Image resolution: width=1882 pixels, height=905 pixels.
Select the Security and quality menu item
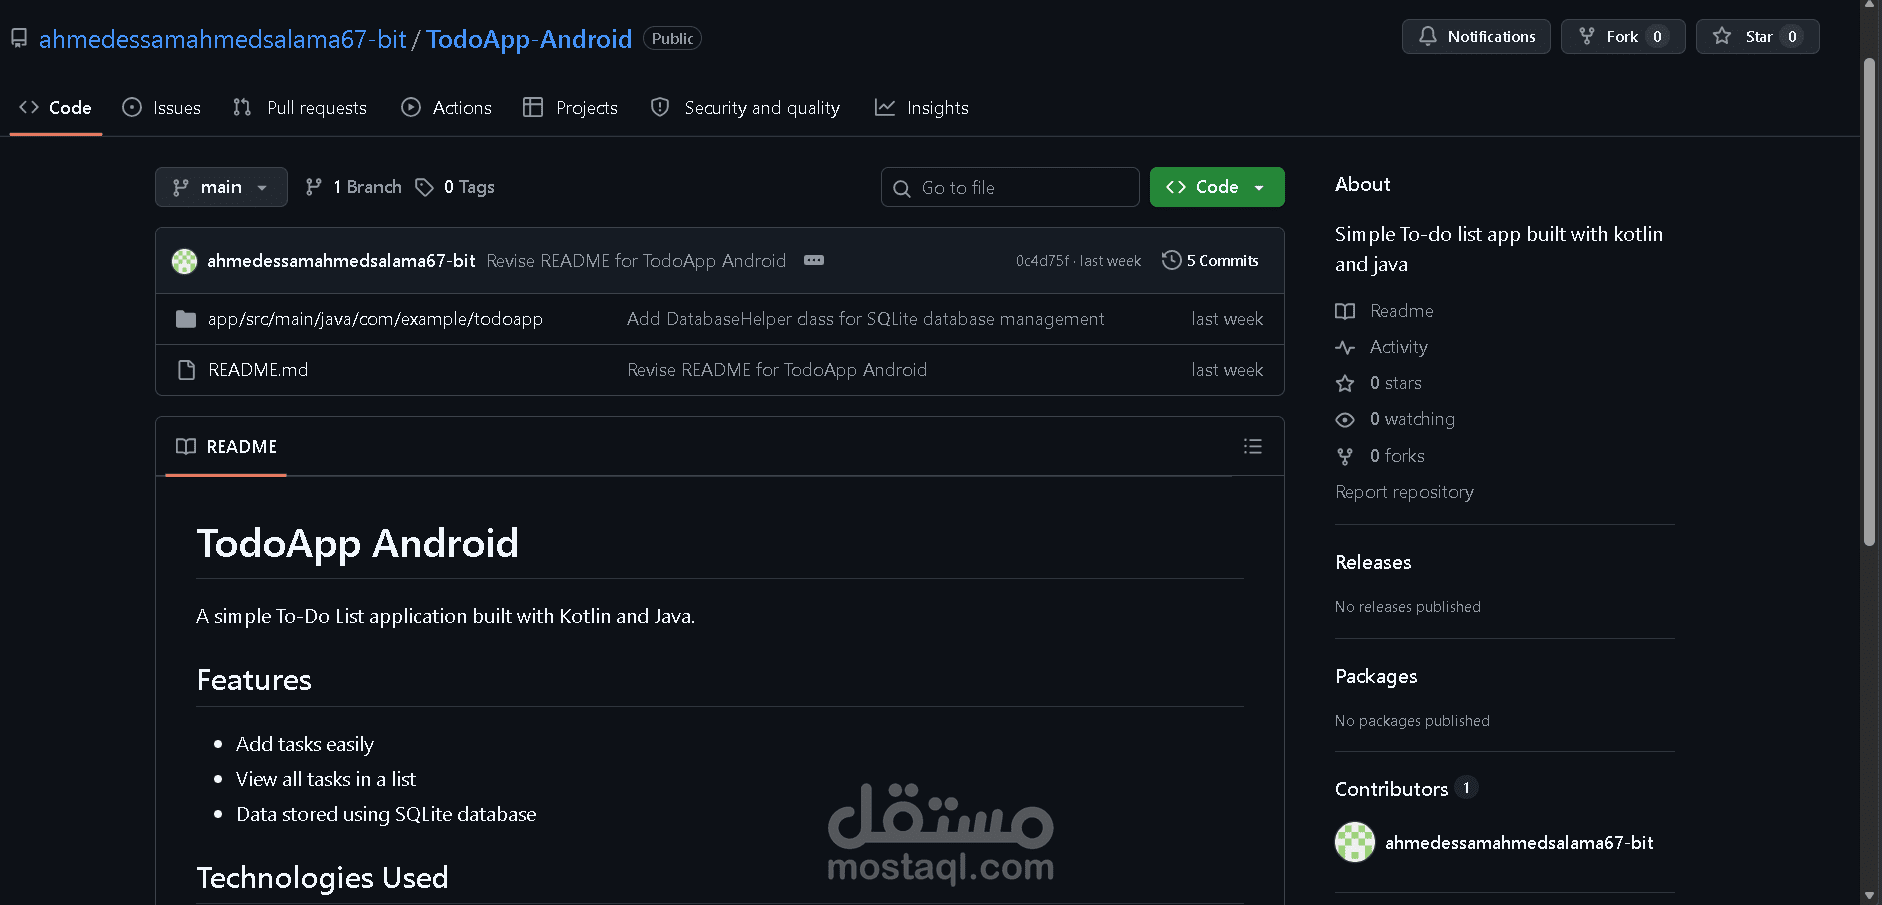tap(745, 107)
